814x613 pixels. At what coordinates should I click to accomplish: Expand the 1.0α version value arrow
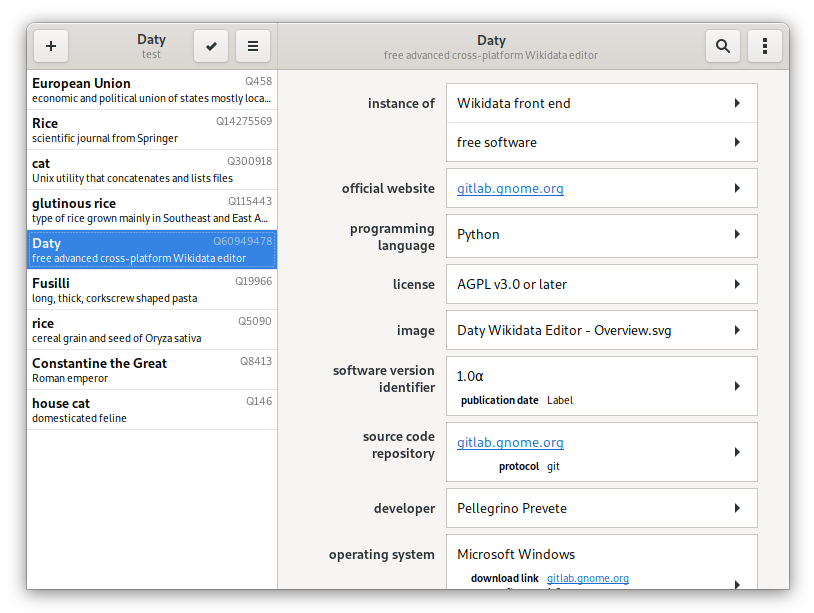point(737,386)
